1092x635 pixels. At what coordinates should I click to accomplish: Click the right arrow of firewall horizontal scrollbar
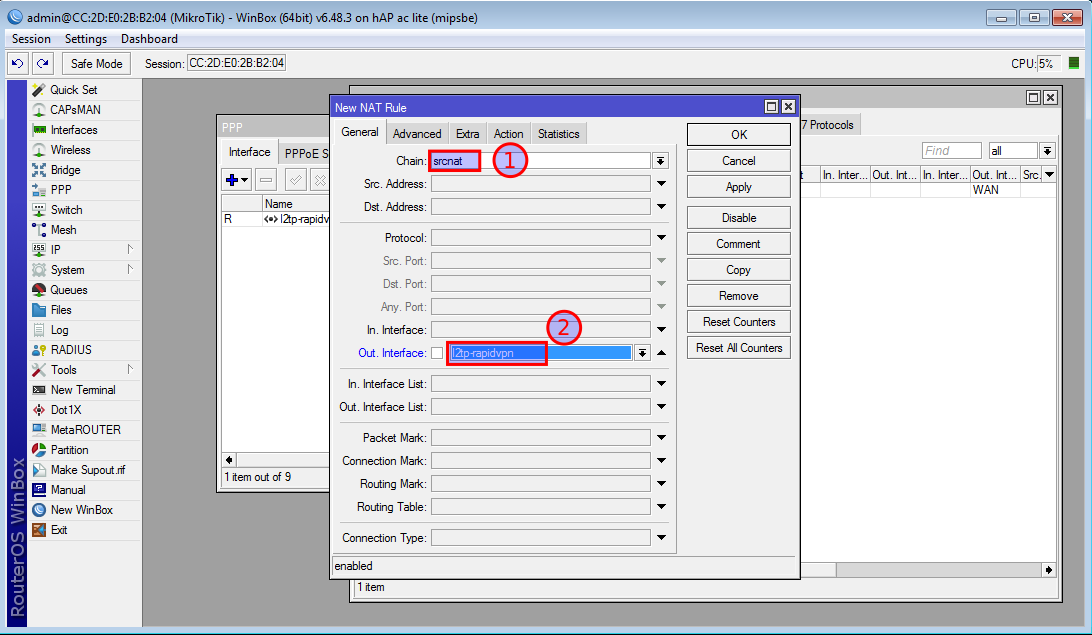click(1048, 570)
